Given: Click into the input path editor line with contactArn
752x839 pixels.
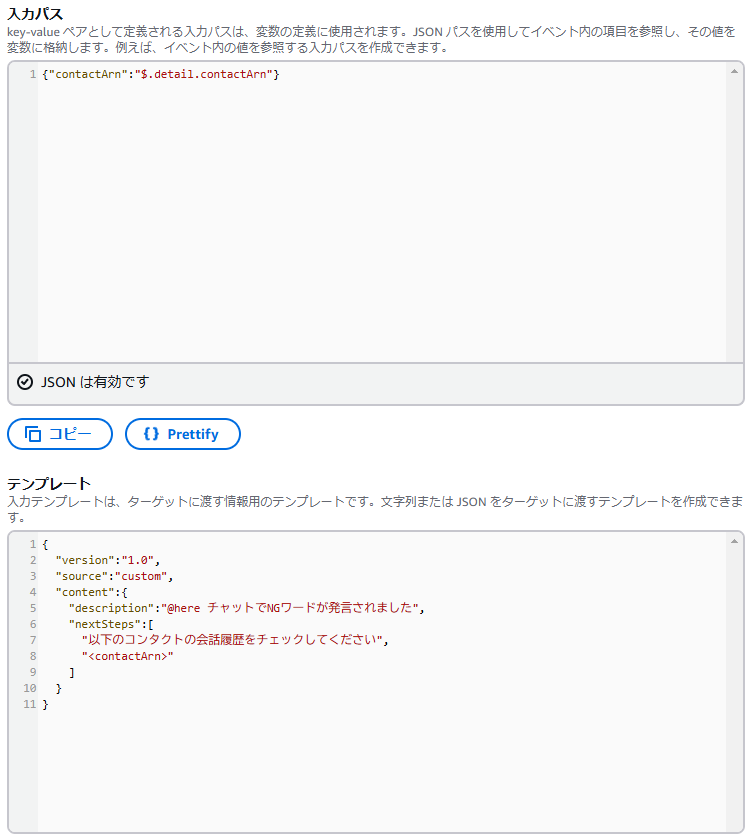Looking at the screenshot, I should (x=161, y=74).
